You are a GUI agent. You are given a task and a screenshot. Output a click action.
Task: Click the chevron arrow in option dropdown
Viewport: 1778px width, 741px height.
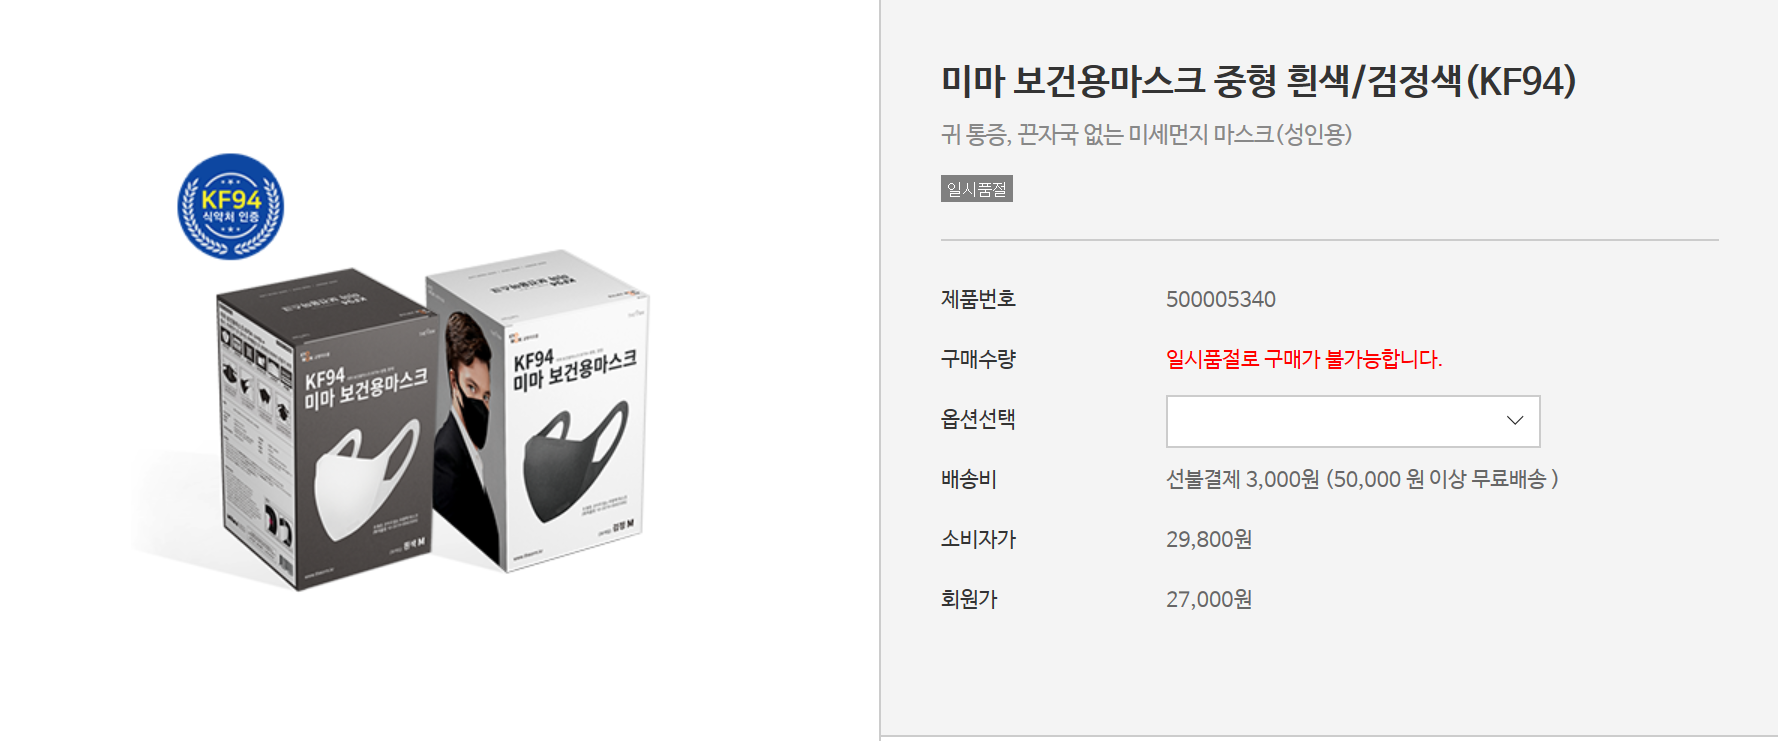(1515, 421)
